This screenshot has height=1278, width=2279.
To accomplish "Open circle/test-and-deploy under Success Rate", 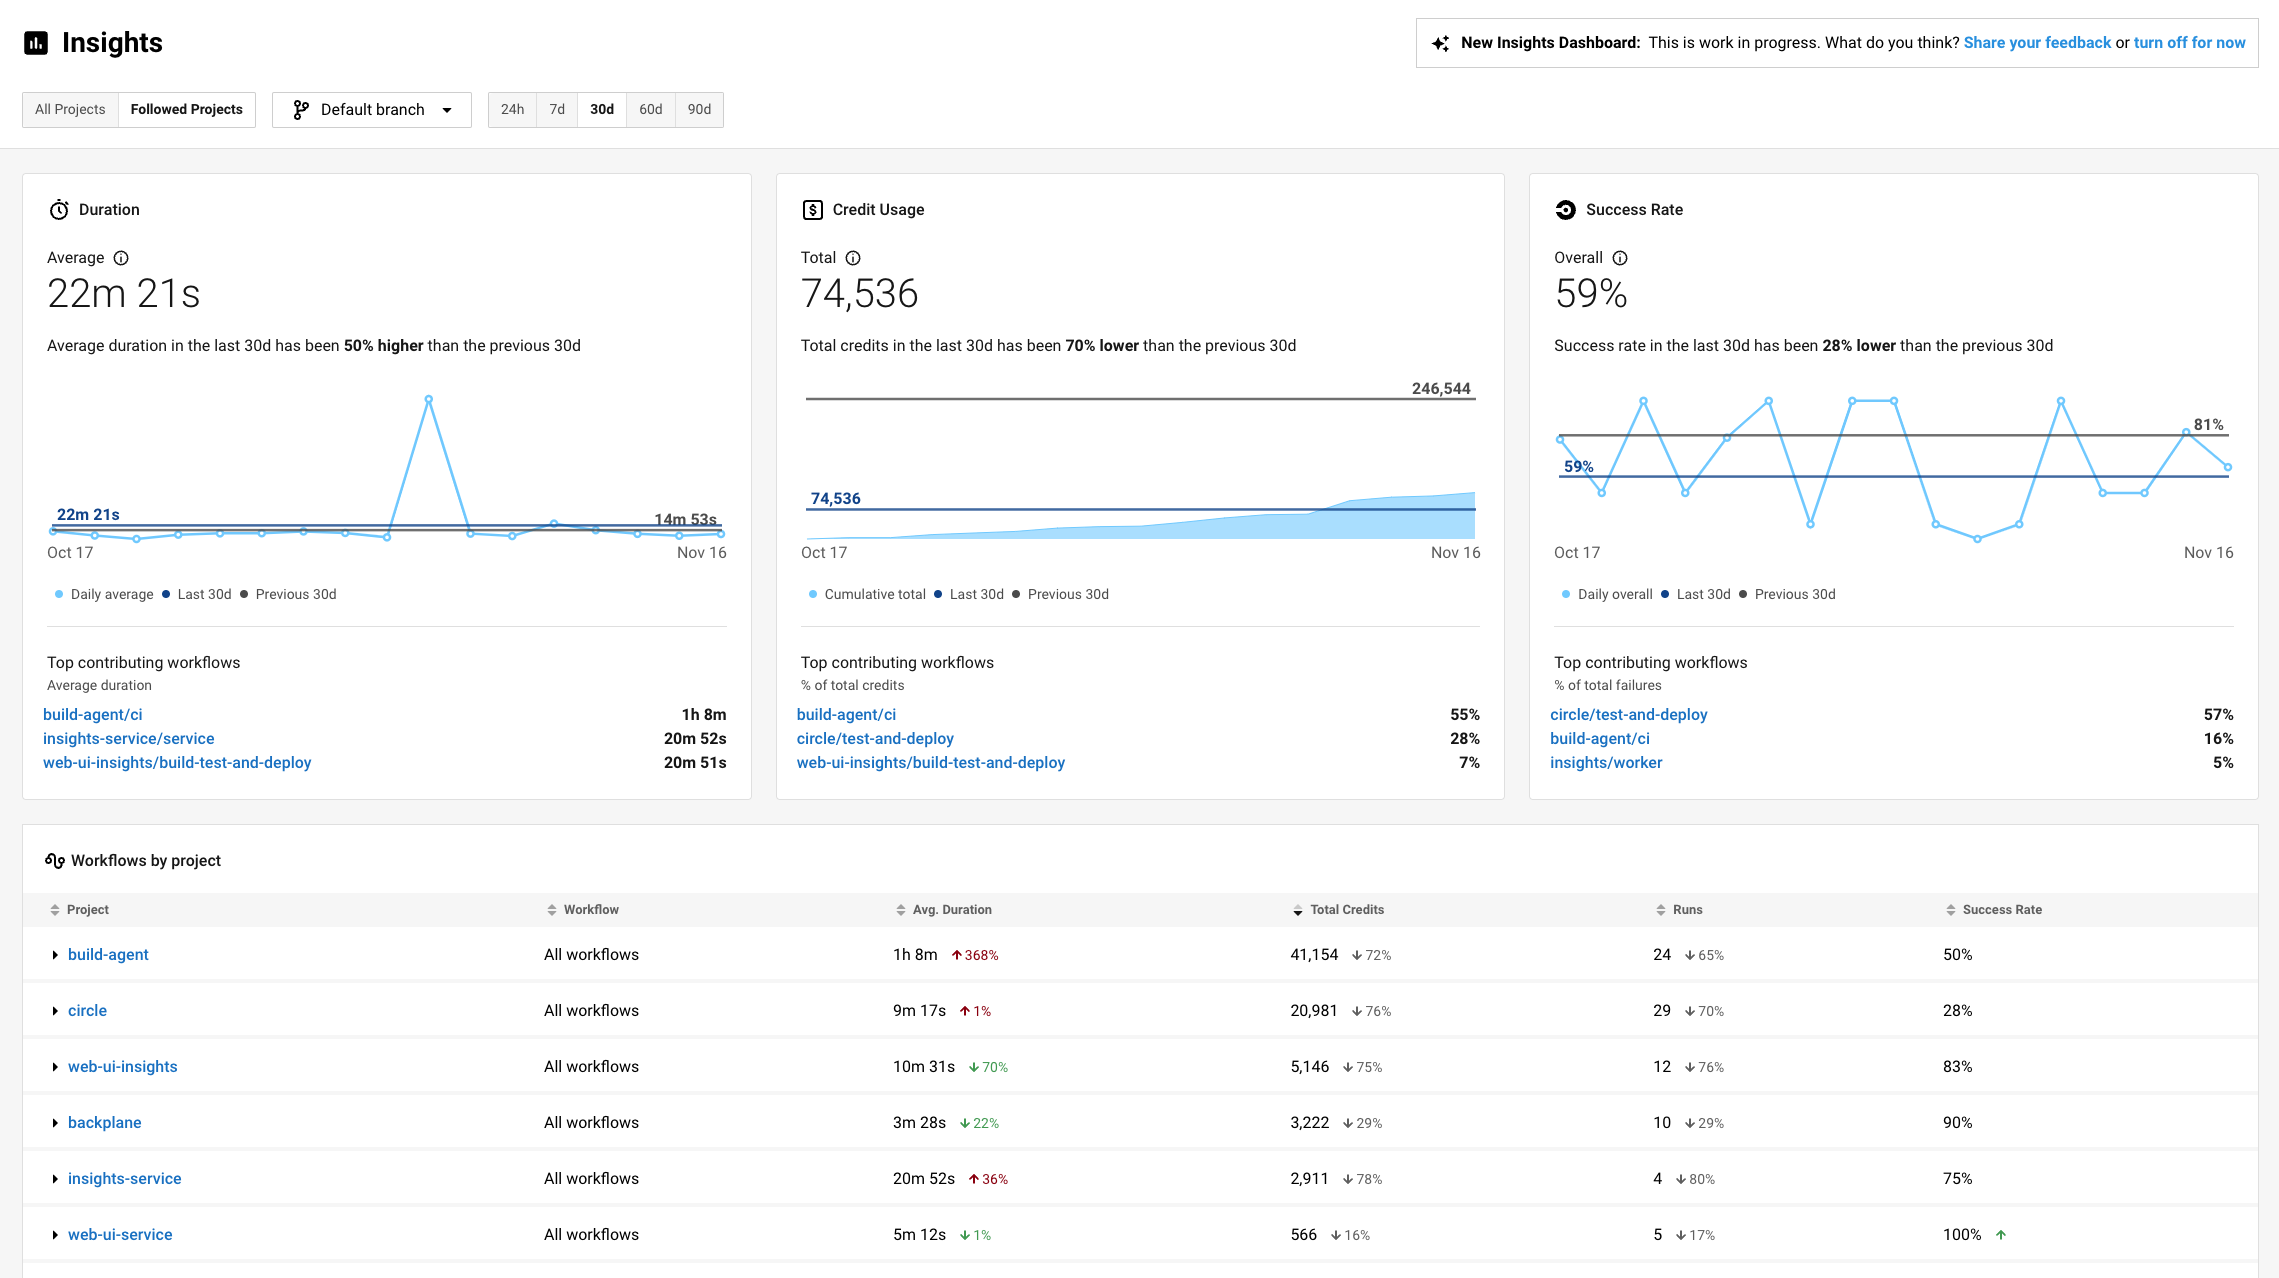I will click(x=1629, y=715).
